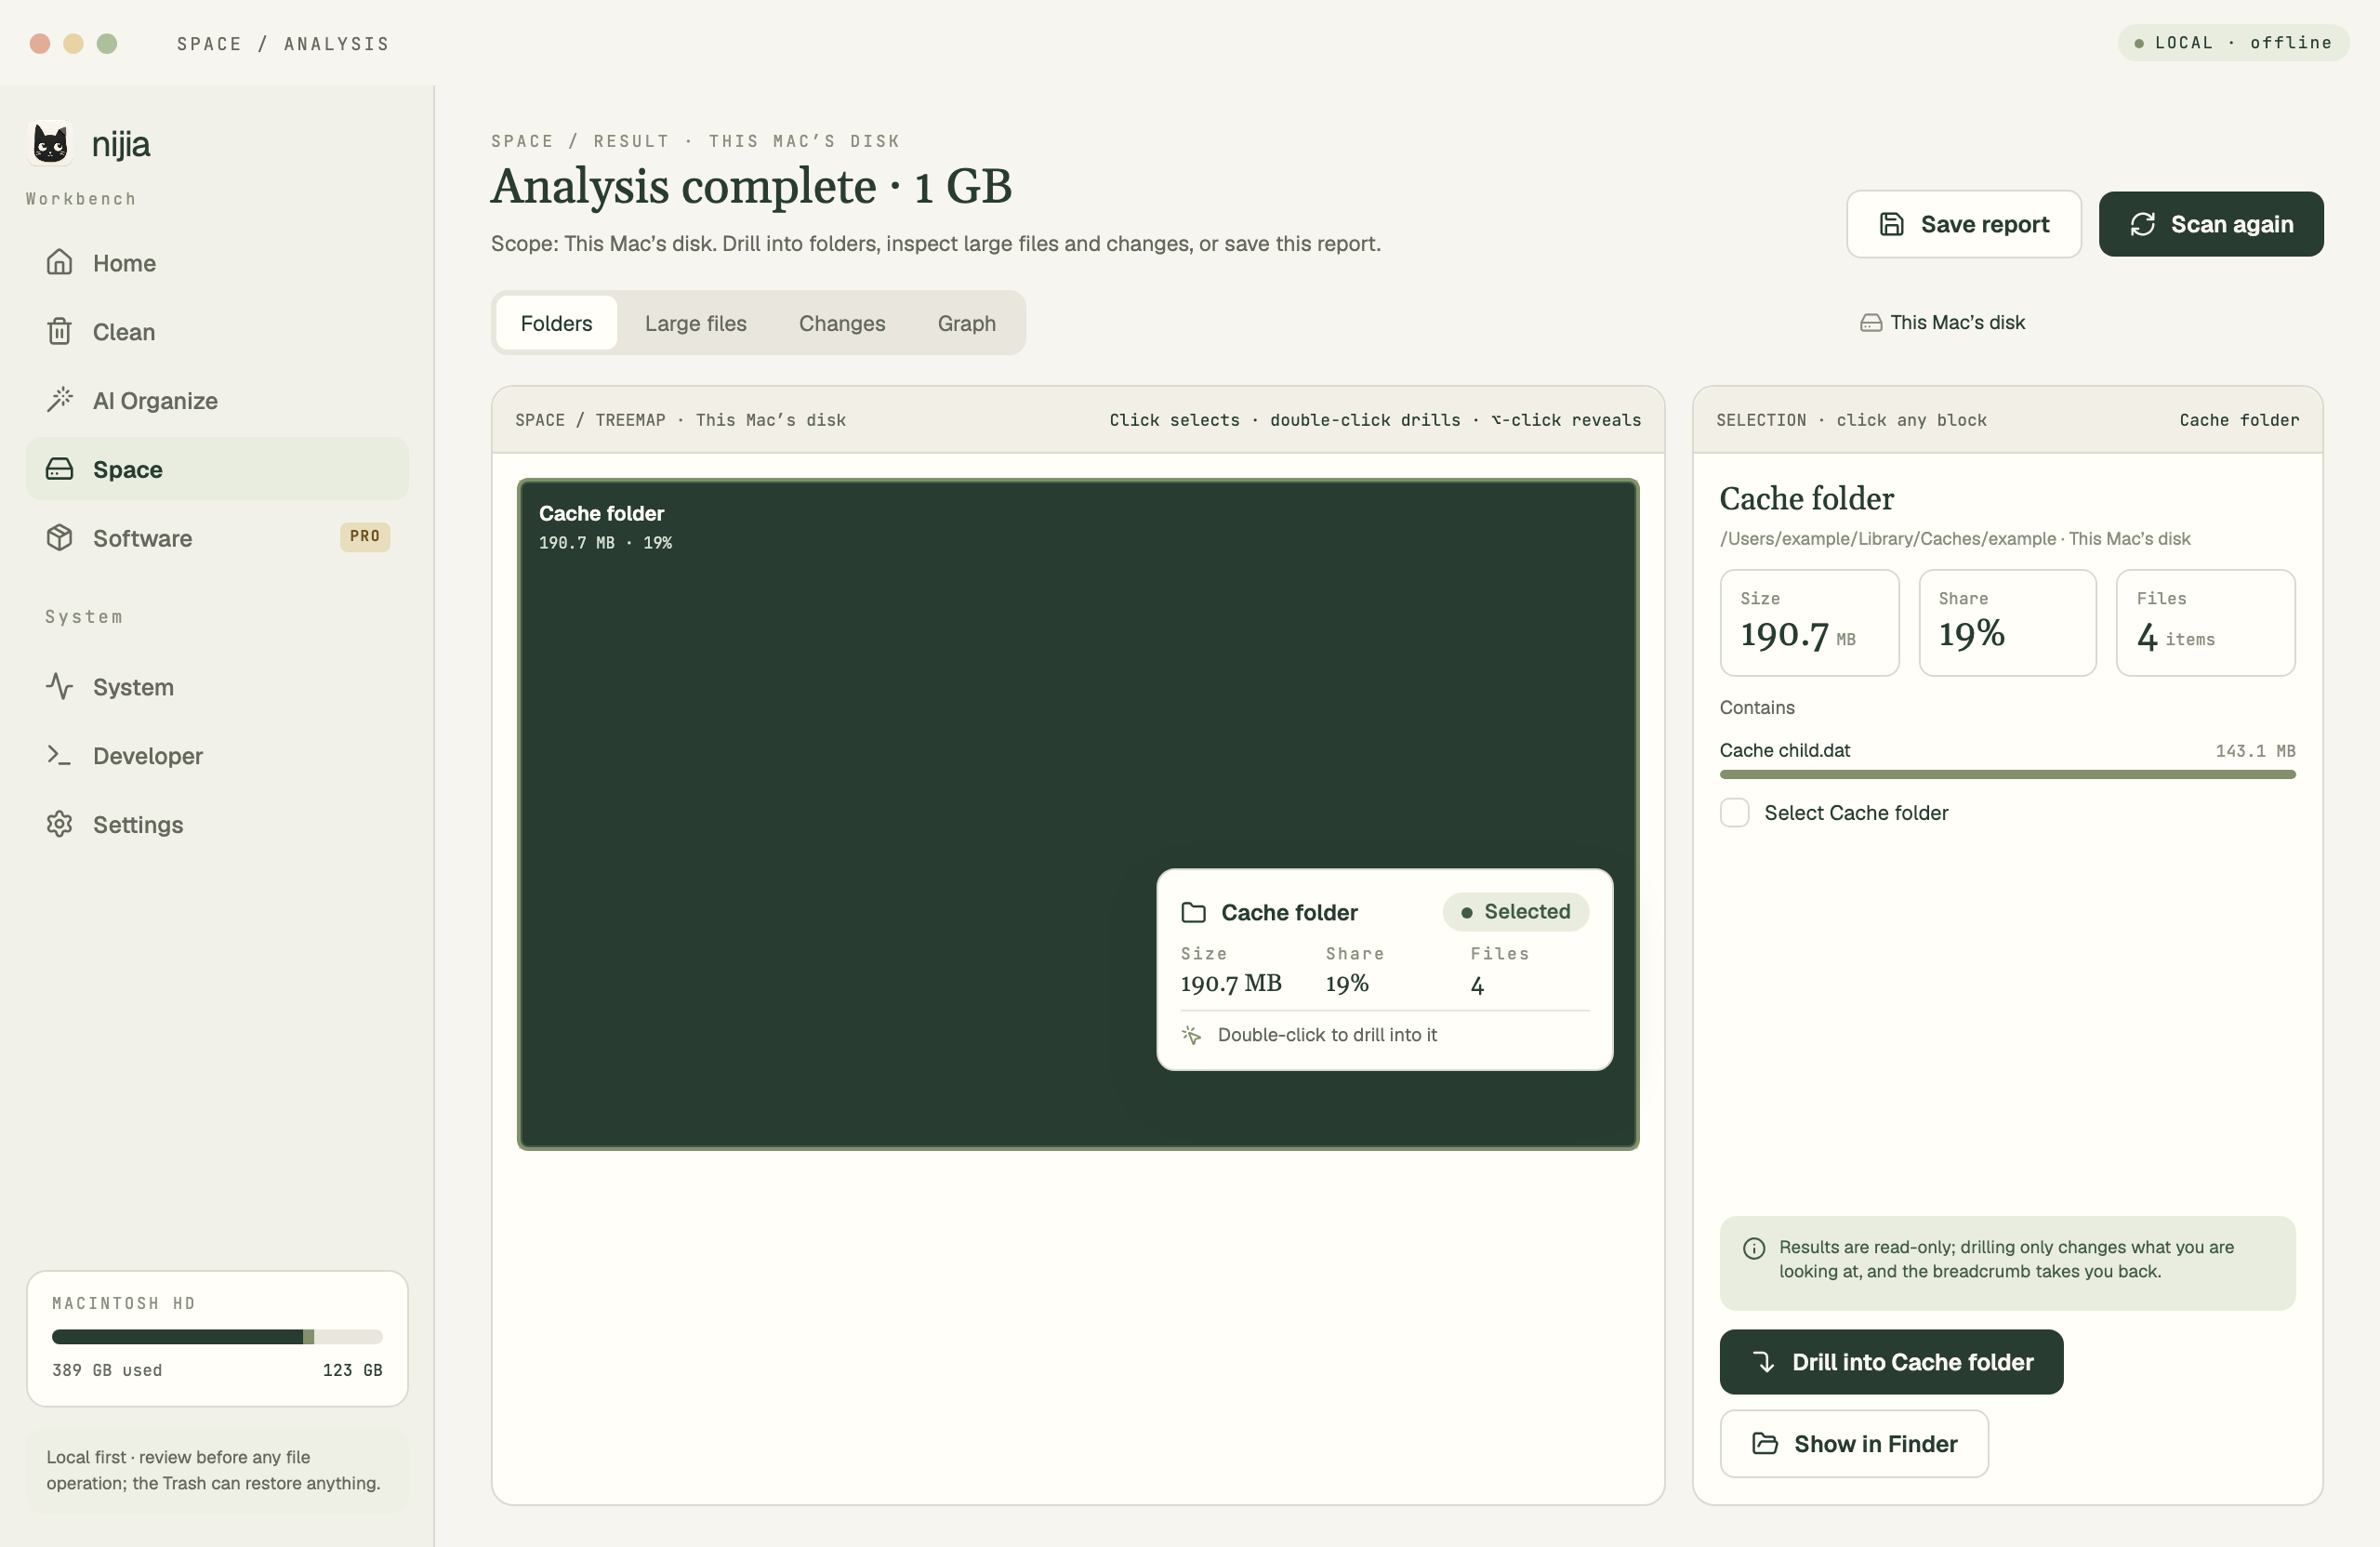Switch to the Changes tab
Image resolution: width=2380 pixels, height=1547 pixels.
841,323
